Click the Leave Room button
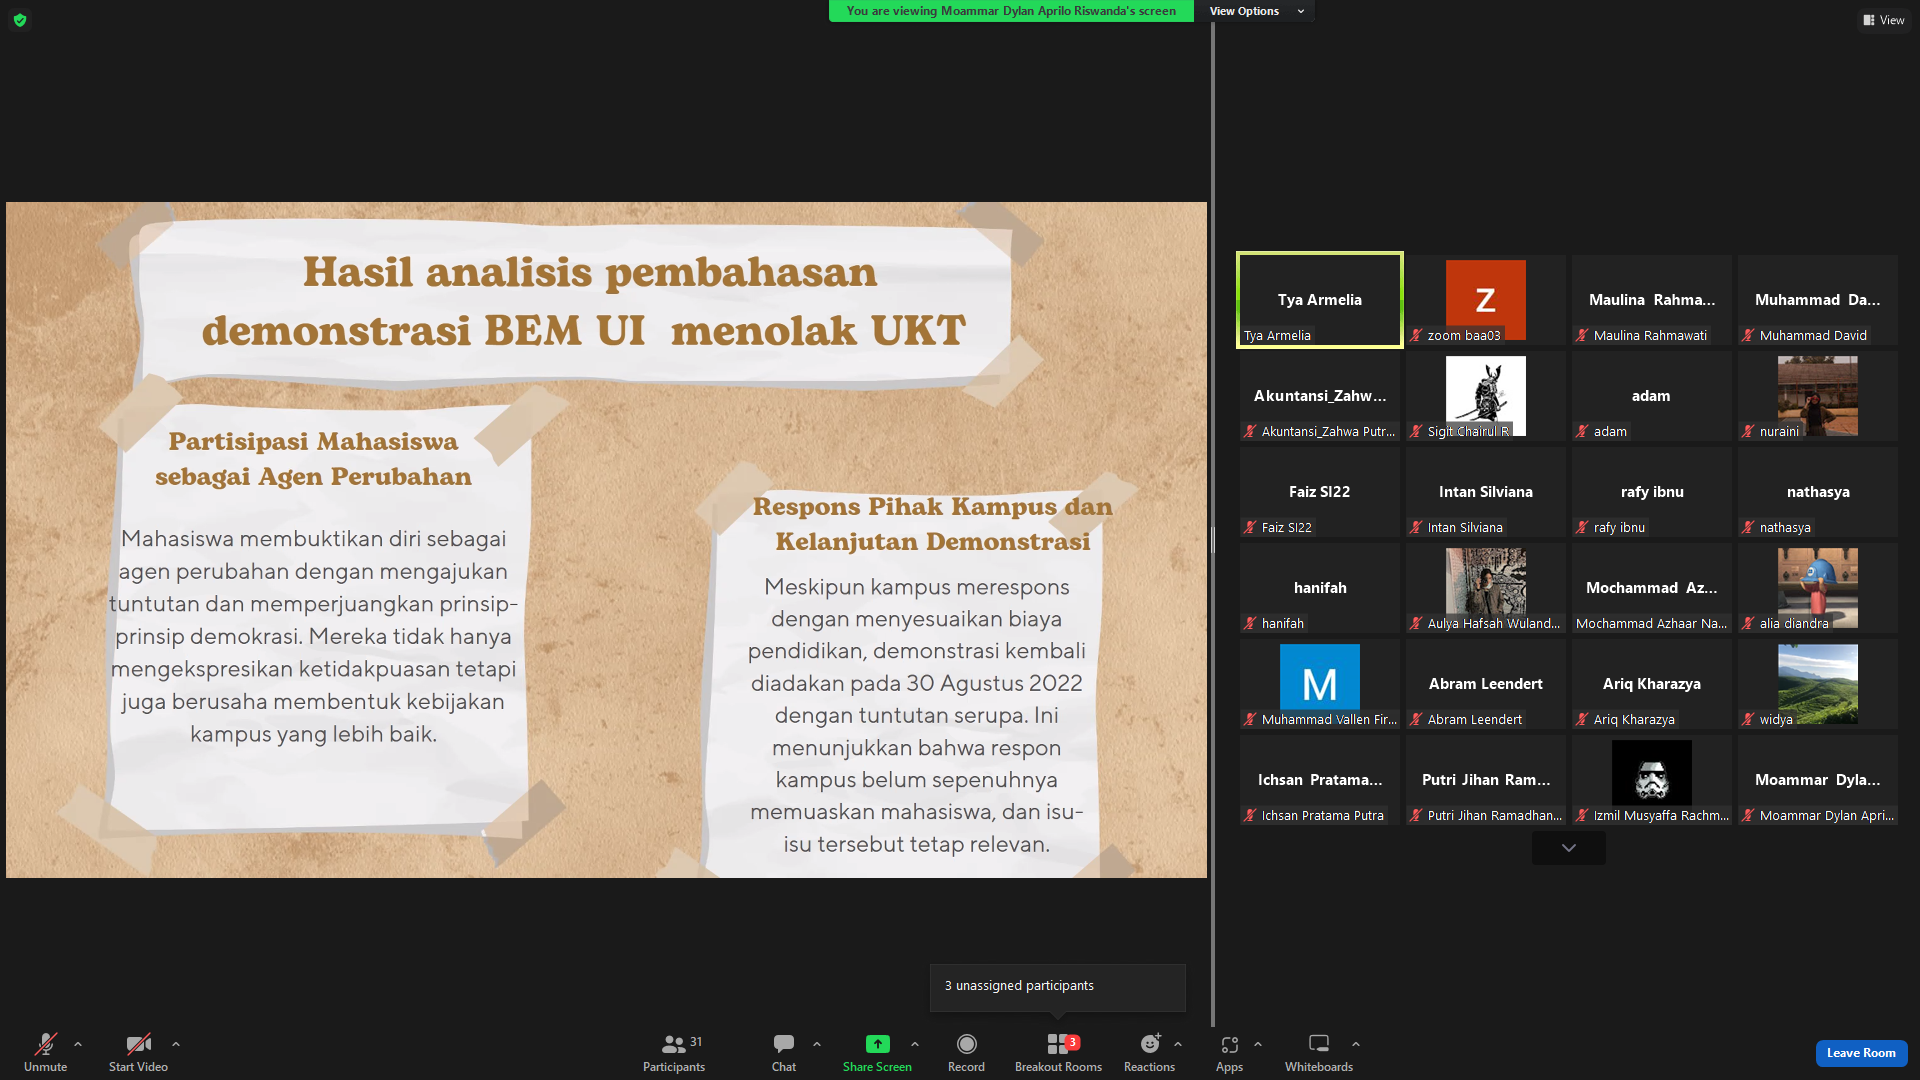Viewport: 1920px width, 1080px height. 1861,1053
